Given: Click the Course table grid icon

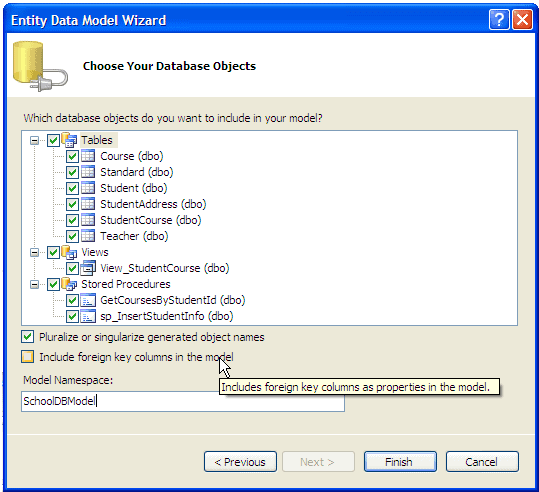Looking at the screenshot, I should pos(88,156).
